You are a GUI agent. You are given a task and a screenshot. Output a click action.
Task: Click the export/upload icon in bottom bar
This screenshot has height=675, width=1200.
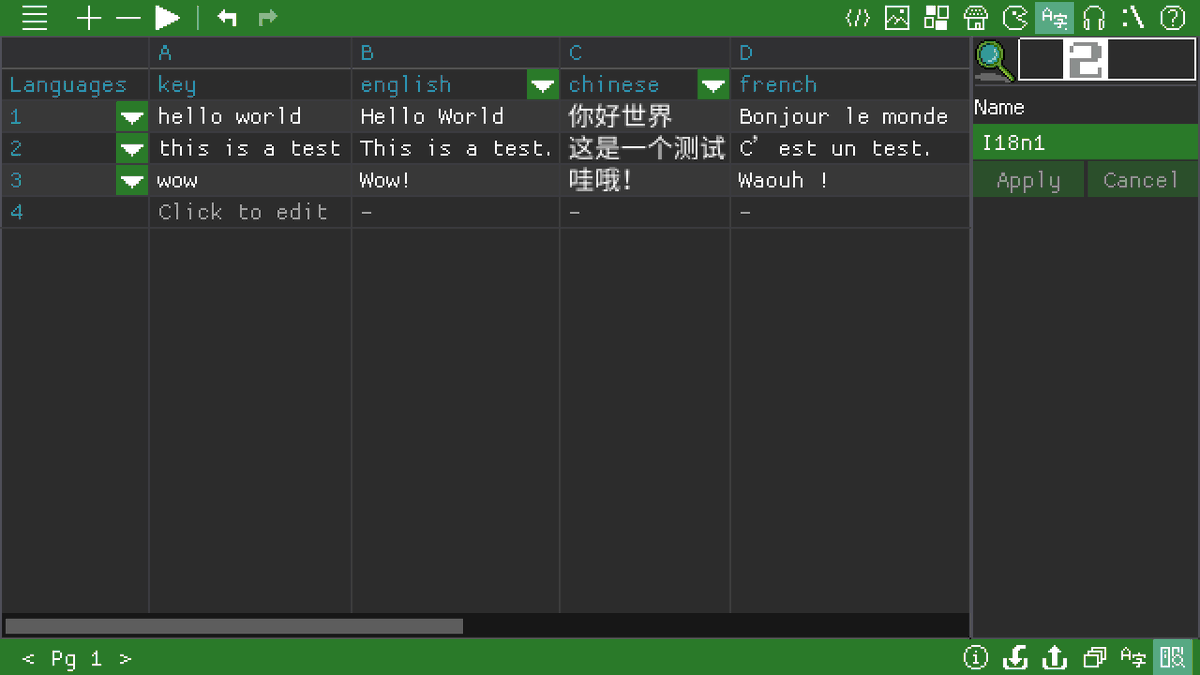(x=1054, y=657)
